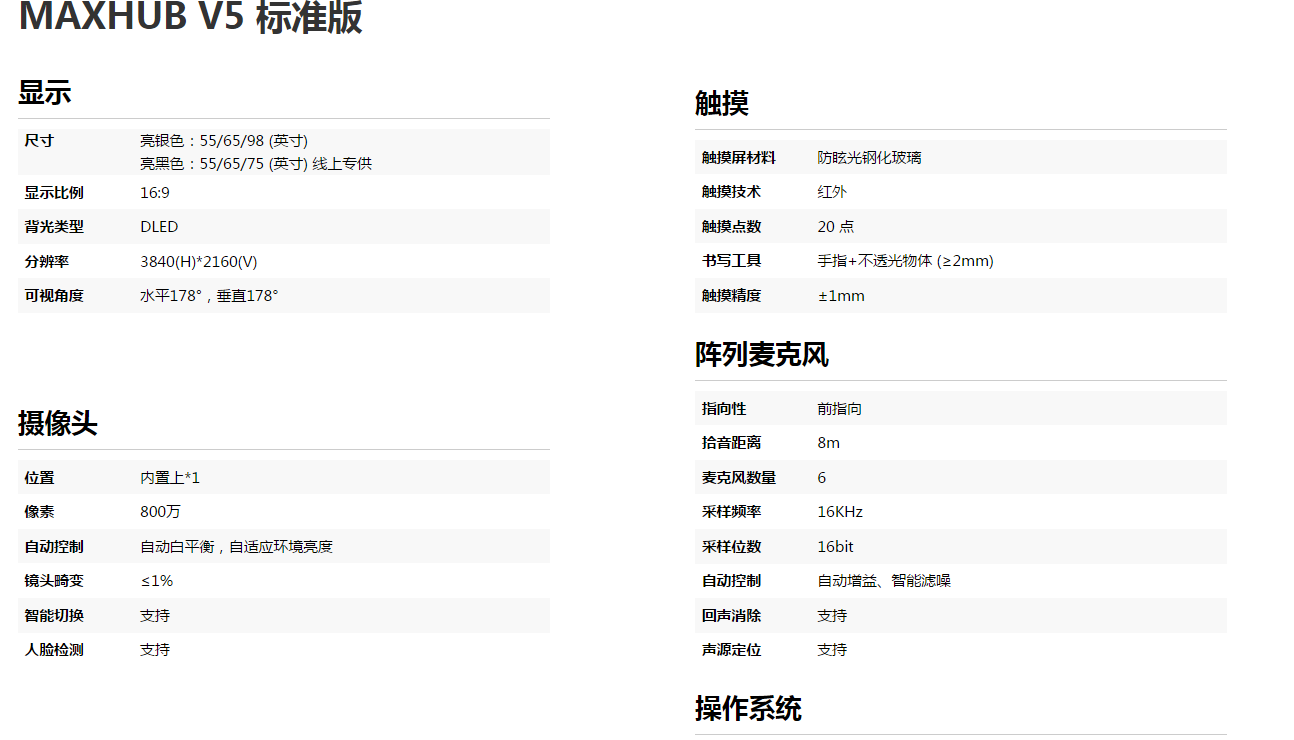The height and width of the screenshot is (740, 1294).
Task: Click the 阵列麦克风 section heading
Action: pos(762,354)
